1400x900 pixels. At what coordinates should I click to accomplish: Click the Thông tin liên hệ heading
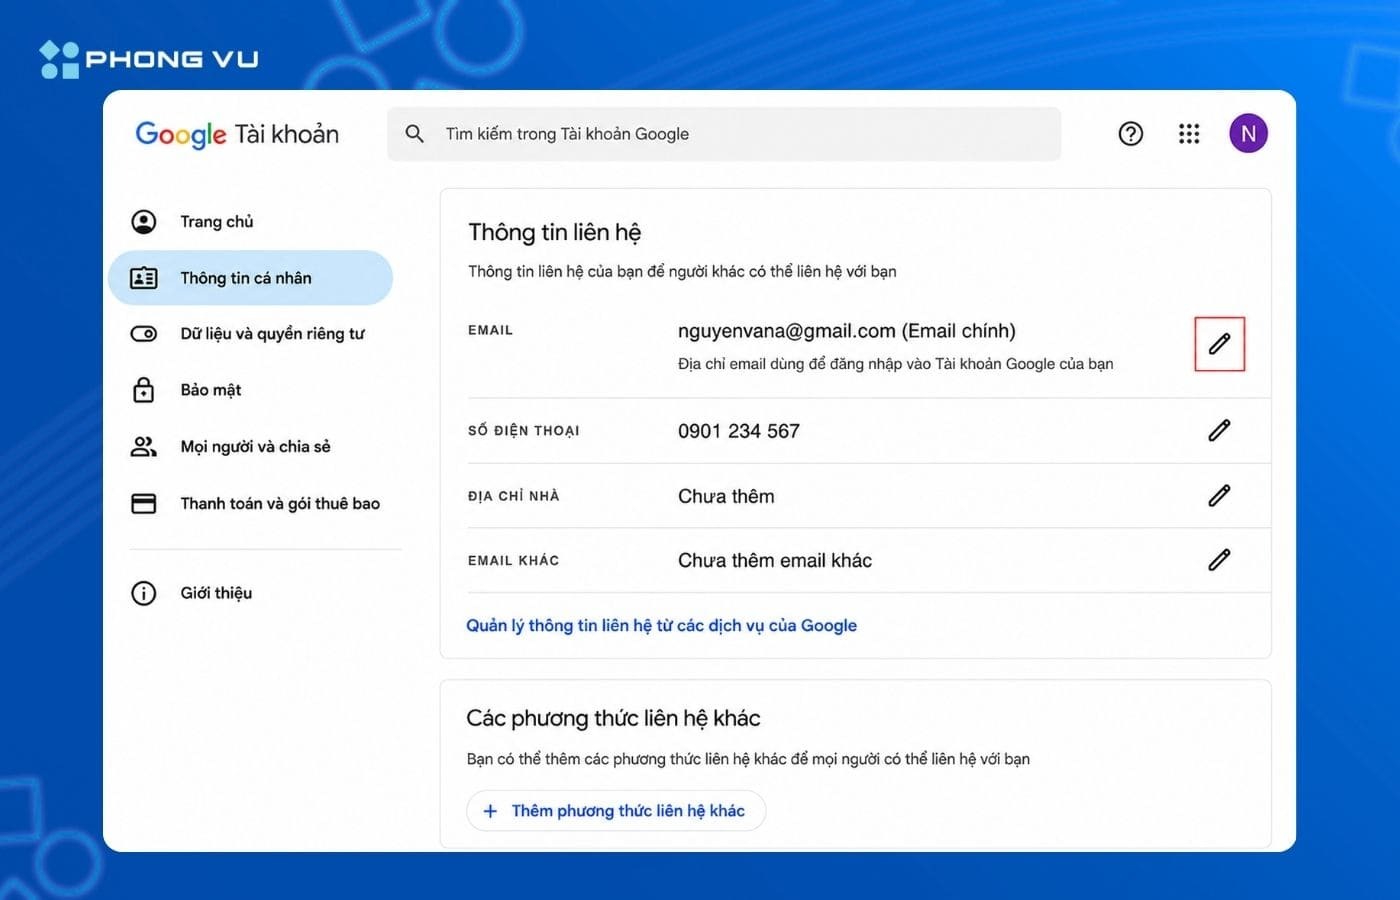(x=554, y=232)
